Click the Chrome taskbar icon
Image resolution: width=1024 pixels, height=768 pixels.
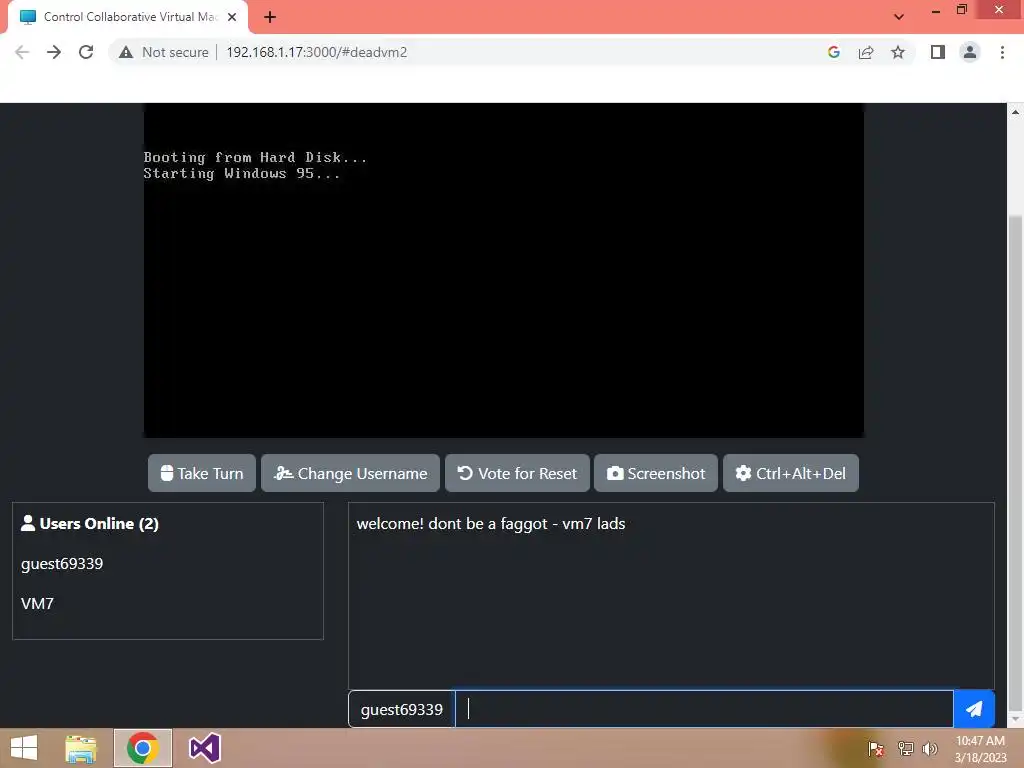click(143, 748)
